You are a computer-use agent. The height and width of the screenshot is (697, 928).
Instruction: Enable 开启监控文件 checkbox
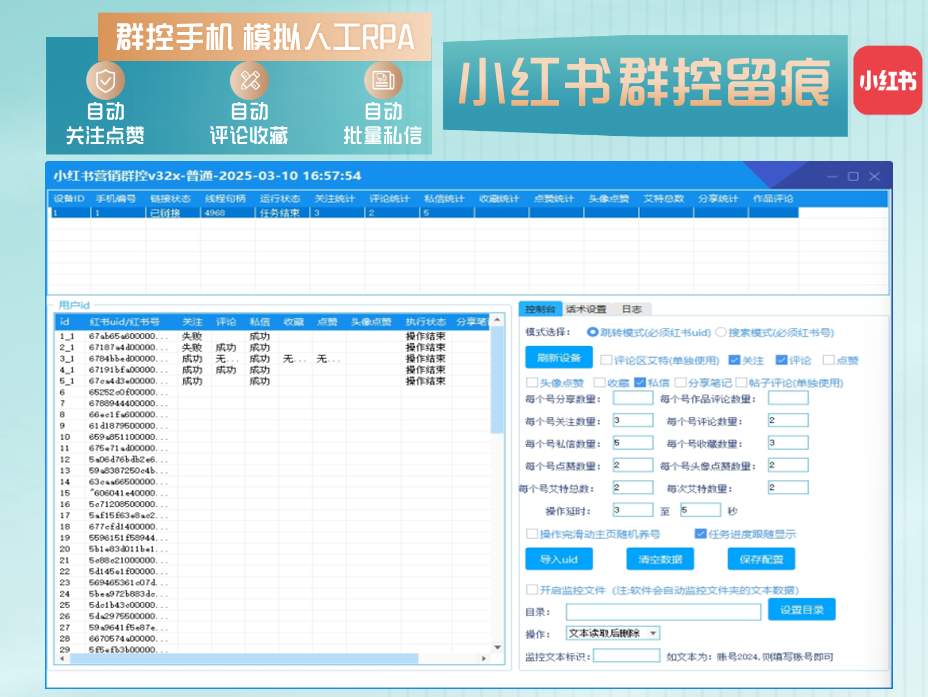(532, 590)
